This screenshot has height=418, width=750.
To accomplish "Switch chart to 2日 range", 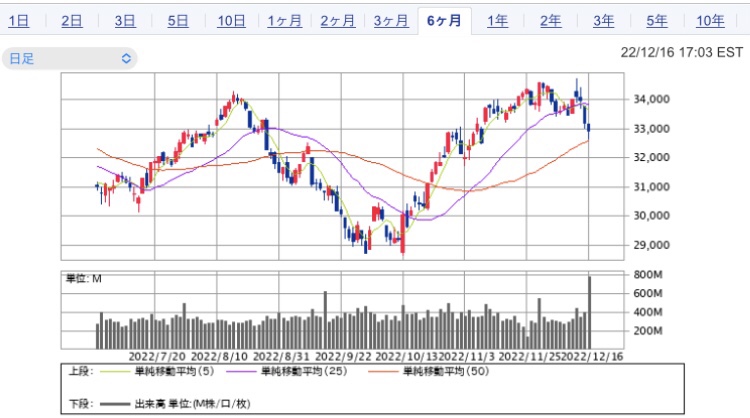I will pyautogui.click(x=72, y=21).
